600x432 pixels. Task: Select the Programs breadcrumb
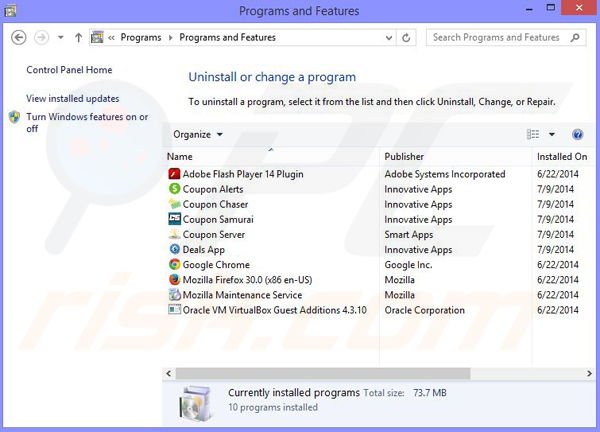click(x=141, y=37)
